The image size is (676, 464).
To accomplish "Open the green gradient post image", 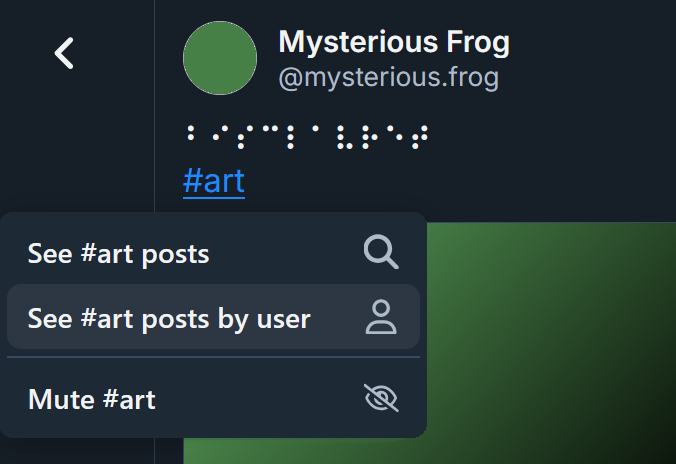I will point(551,343).
